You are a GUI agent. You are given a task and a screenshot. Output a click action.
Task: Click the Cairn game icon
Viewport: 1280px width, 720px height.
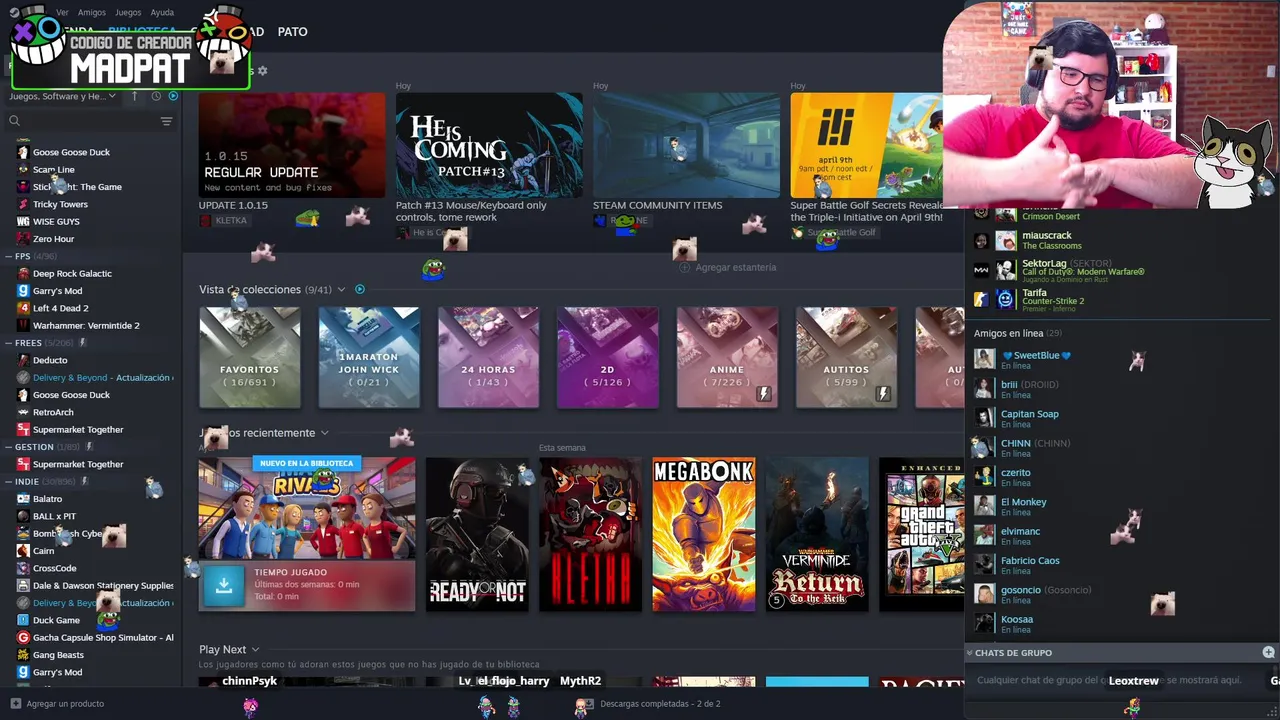tap(23, 551)
